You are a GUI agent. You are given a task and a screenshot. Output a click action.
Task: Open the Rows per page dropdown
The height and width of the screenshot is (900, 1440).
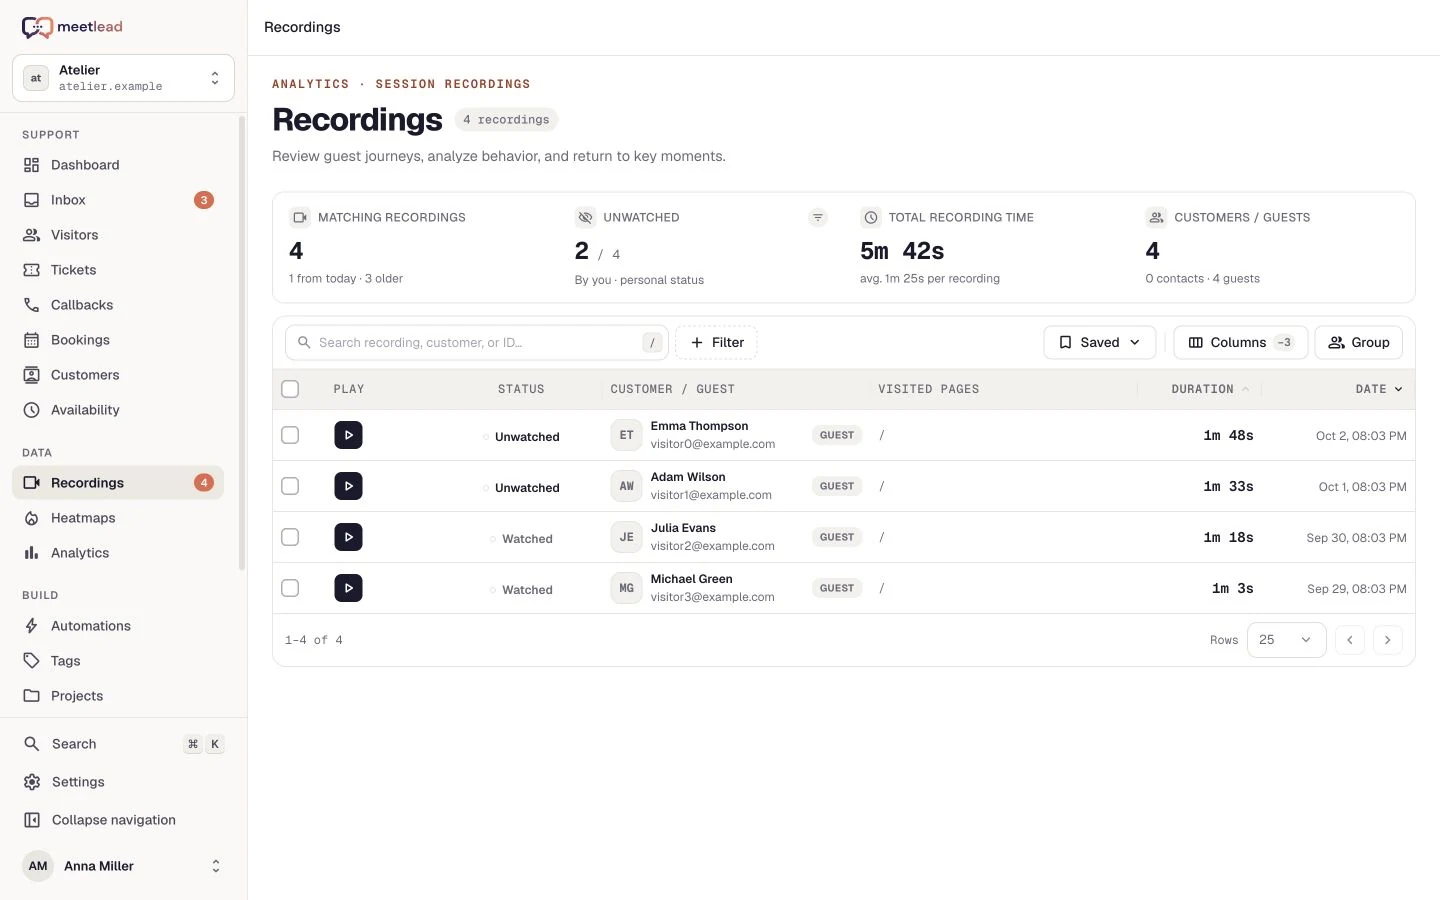coord(1286,640)
